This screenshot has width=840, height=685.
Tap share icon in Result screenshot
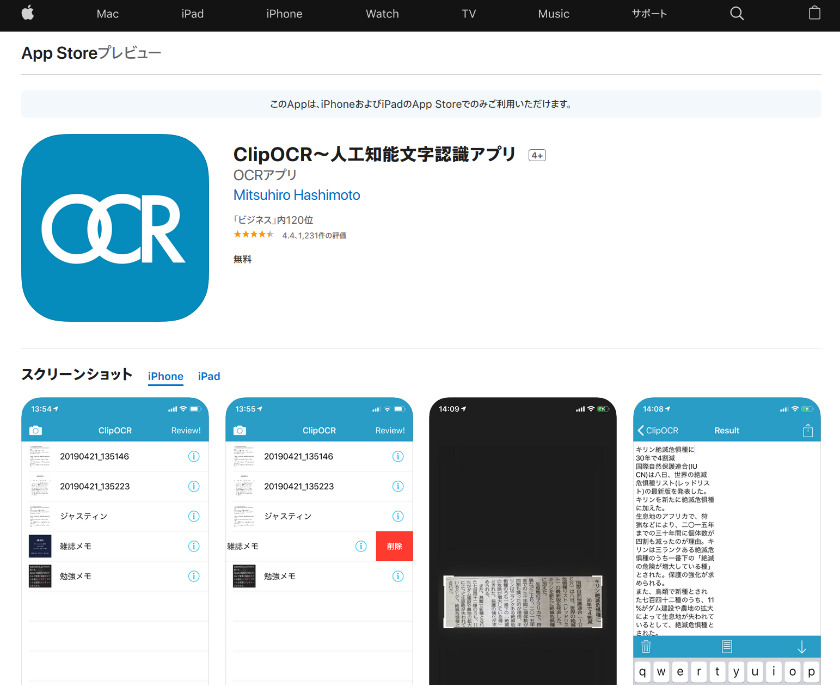(x=808, y=430)
